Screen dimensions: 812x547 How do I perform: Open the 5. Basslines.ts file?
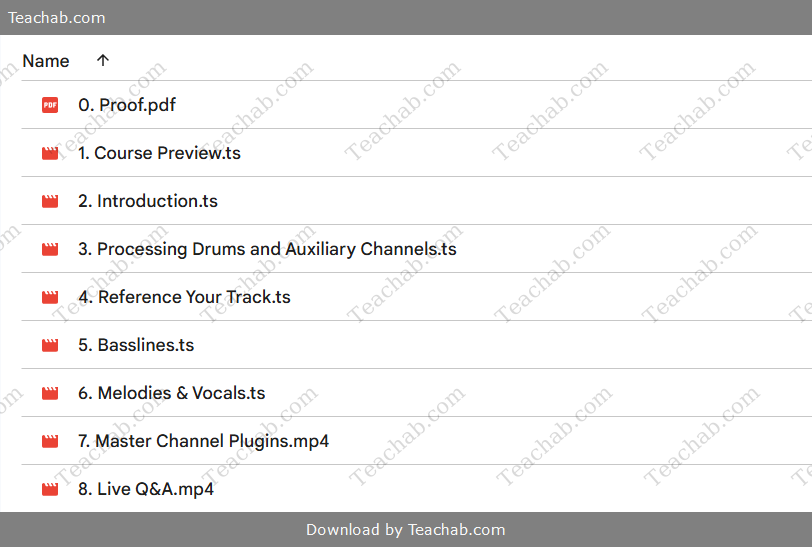coord(136,345)
